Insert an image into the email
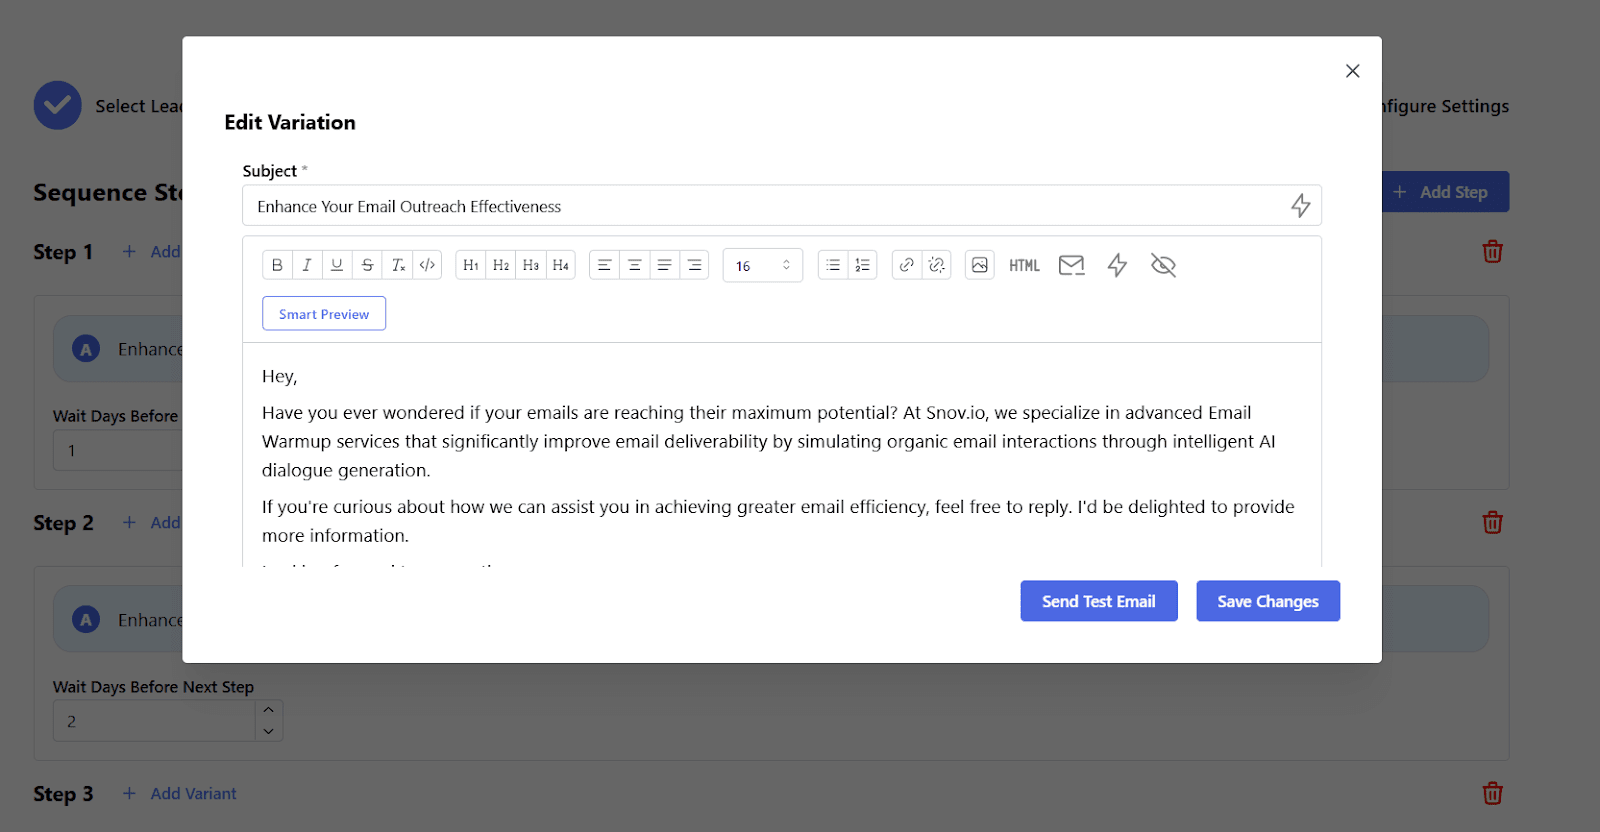The width and height of the screenshot is (1600, 832). pyautogui.click(x=980, y=265)
